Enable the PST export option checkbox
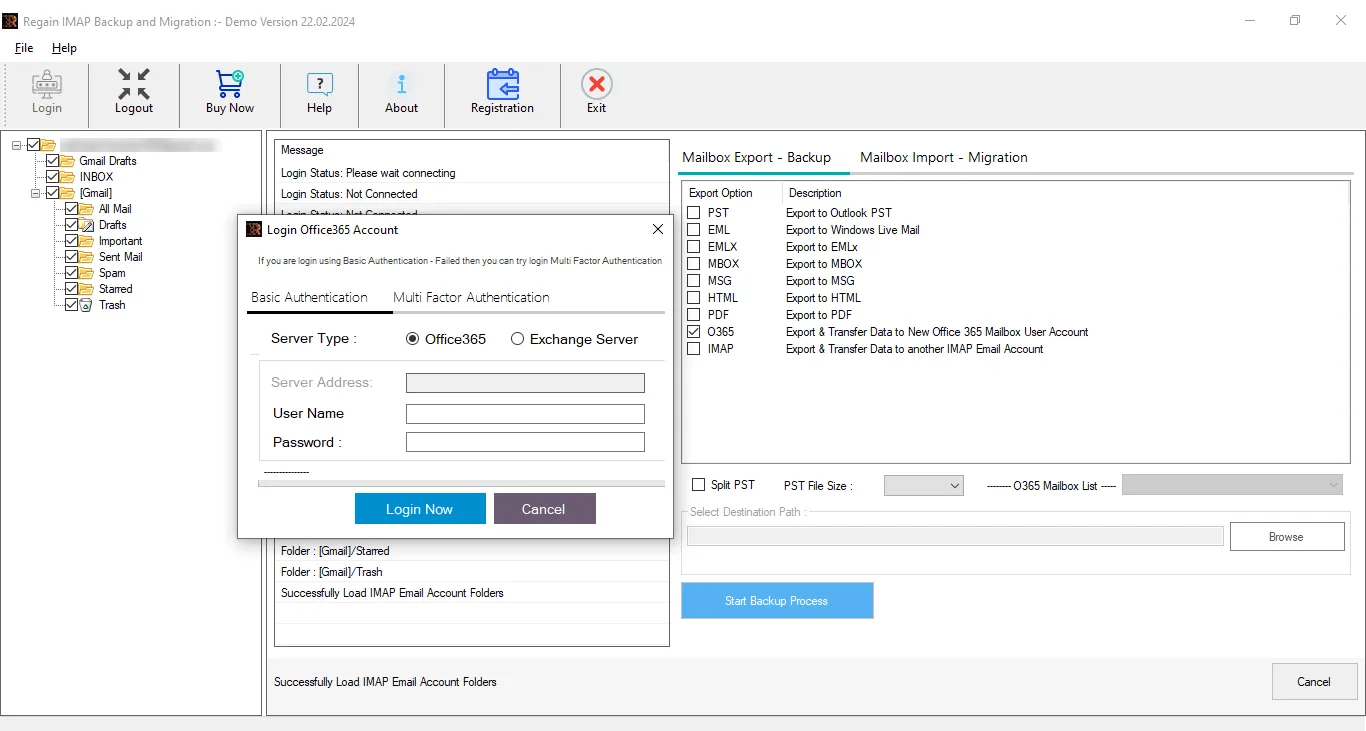 coord(692,212)
